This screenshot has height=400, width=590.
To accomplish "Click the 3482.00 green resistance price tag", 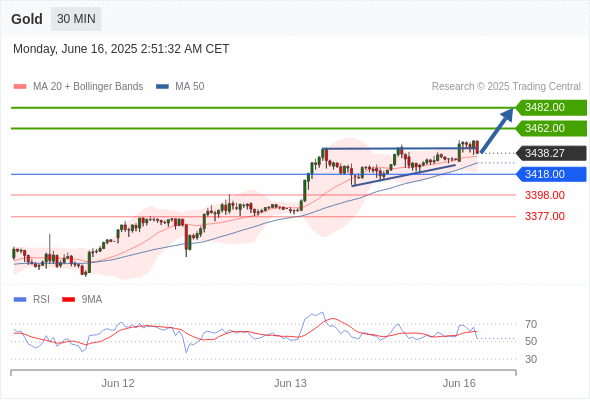I will coord(551,108).
